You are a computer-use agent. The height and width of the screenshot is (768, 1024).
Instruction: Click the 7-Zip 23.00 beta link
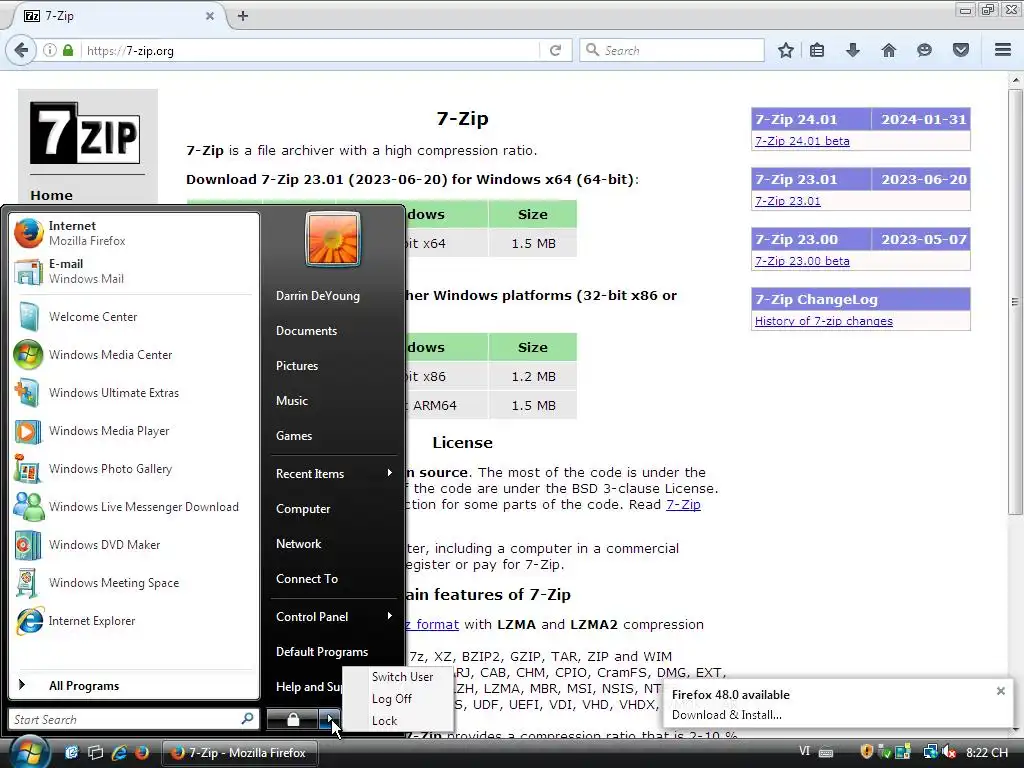click(802, 261)
